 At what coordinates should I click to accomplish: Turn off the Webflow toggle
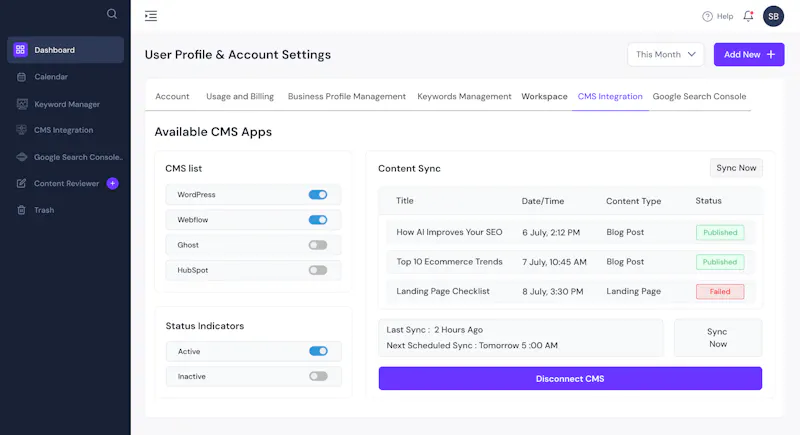(x=318, y=220)
